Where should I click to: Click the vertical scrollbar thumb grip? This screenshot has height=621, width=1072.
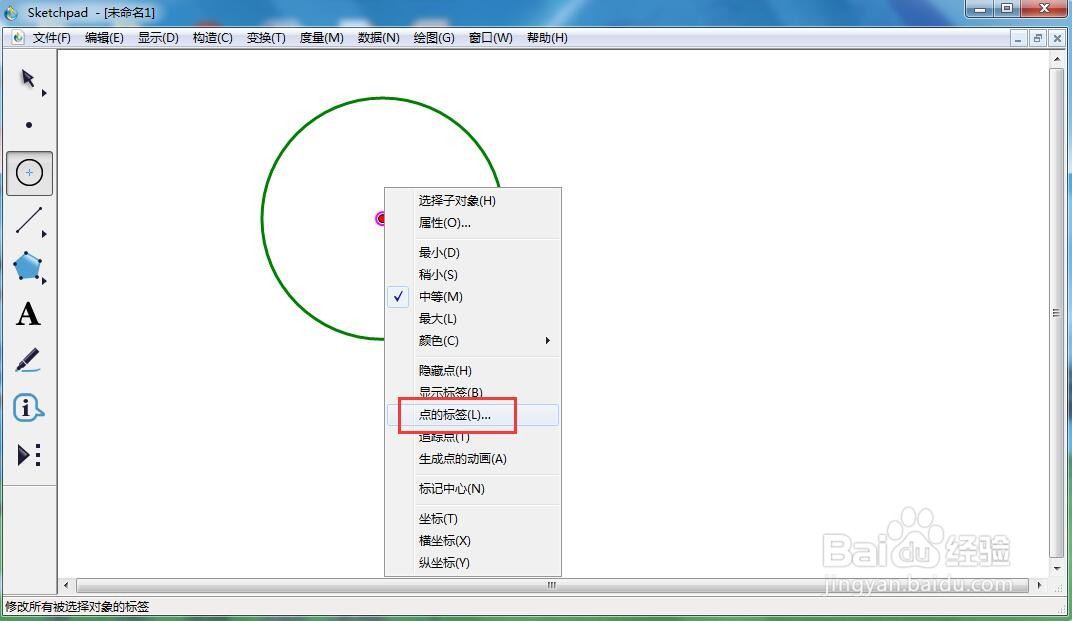pos(1057,313)
